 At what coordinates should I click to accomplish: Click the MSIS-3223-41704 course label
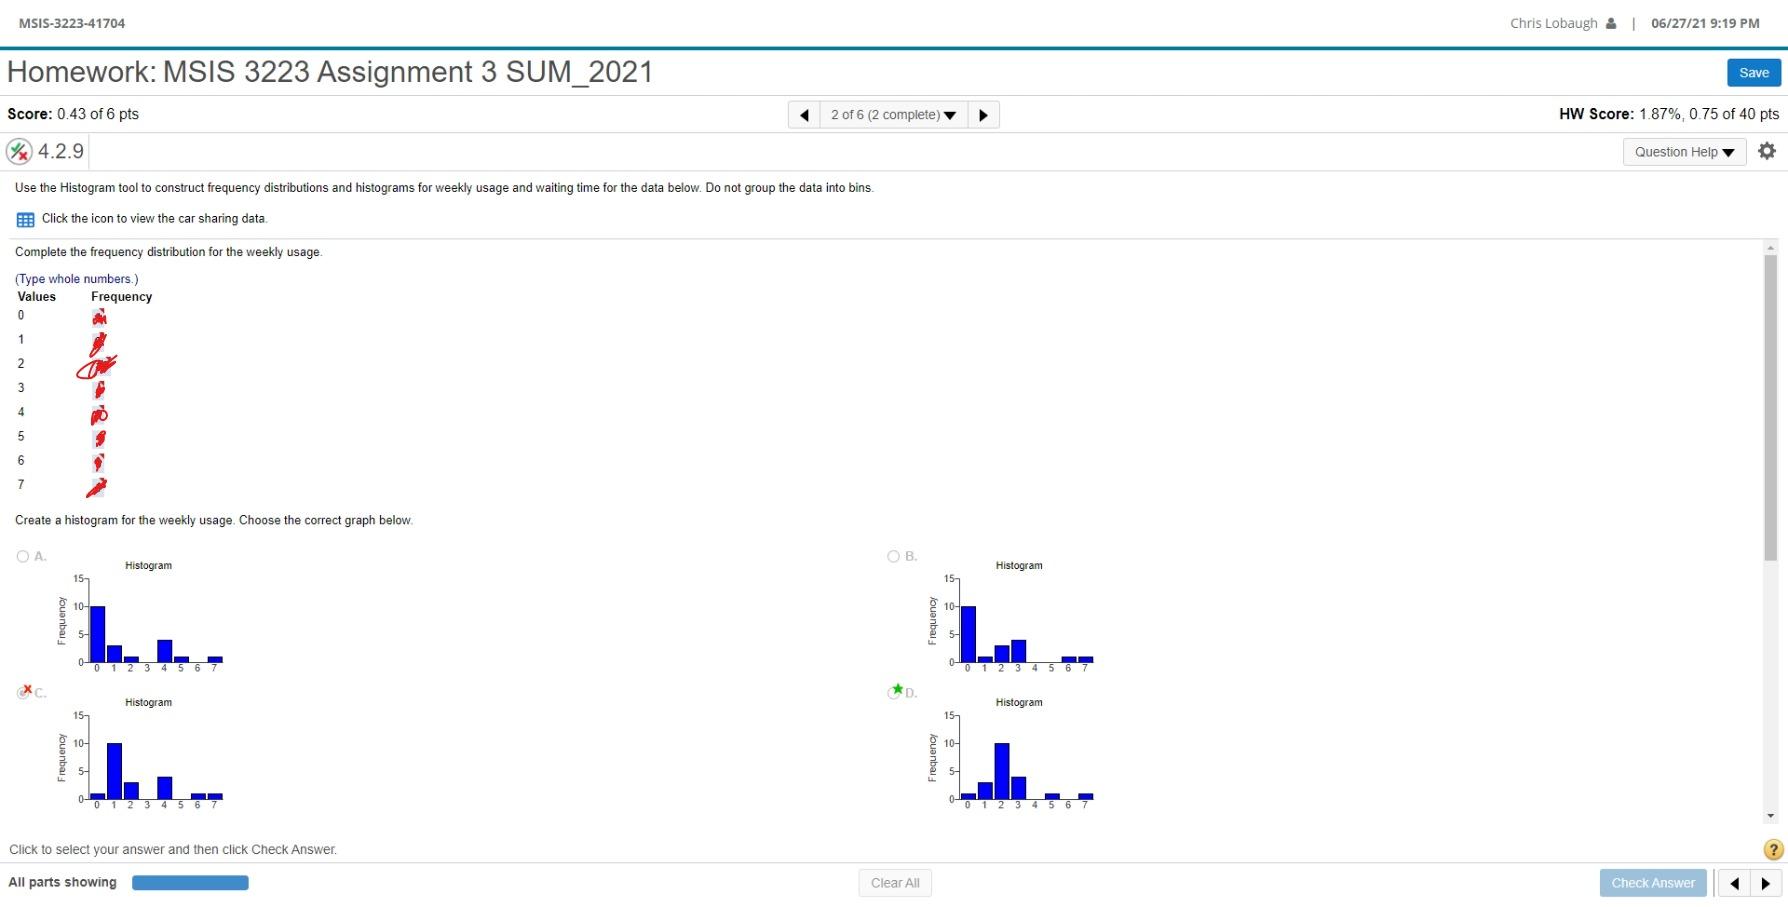tap(72, 22)
